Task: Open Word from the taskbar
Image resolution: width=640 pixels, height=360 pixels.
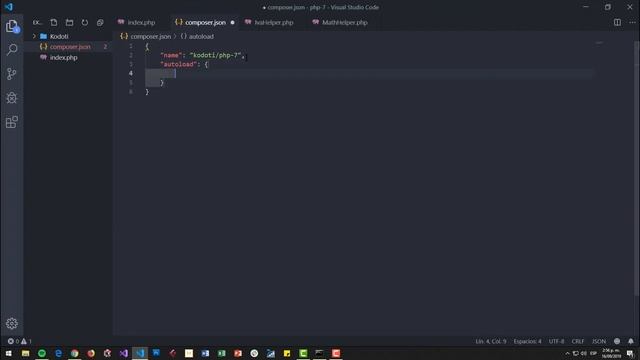Action: tap(205, 353)
